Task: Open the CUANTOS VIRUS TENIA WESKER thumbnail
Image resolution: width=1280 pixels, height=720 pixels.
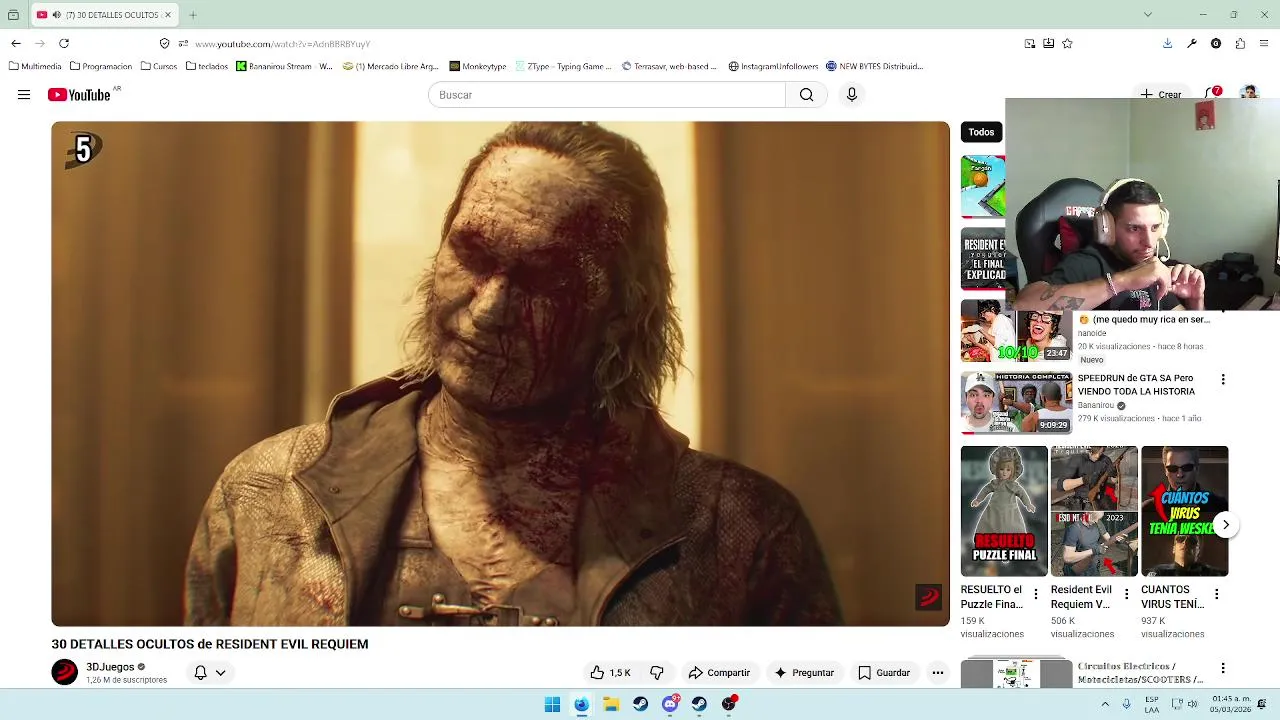Action: coord(1184,511)
